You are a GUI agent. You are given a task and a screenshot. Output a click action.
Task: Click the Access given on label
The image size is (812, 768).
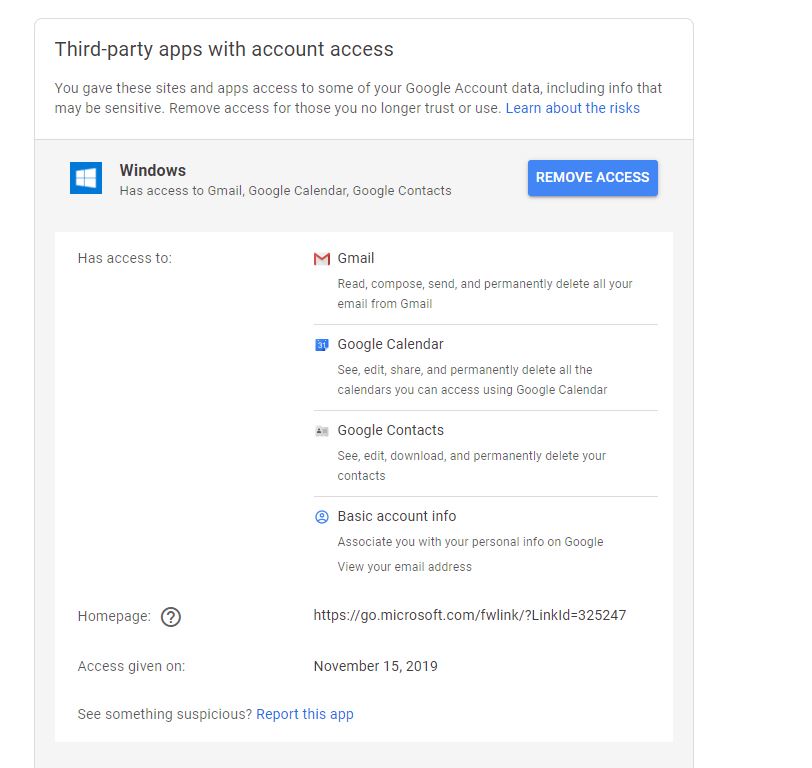coord(131,666)
